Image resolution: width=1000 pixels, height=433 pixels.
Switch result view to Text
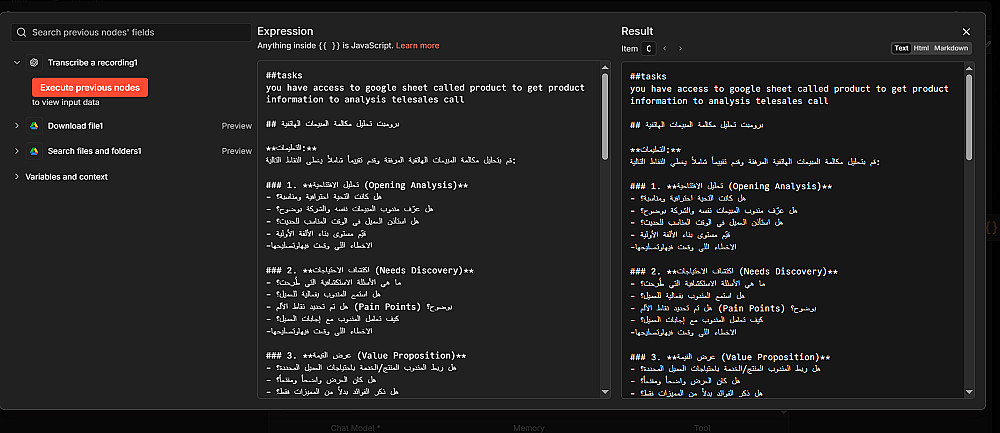901,48
